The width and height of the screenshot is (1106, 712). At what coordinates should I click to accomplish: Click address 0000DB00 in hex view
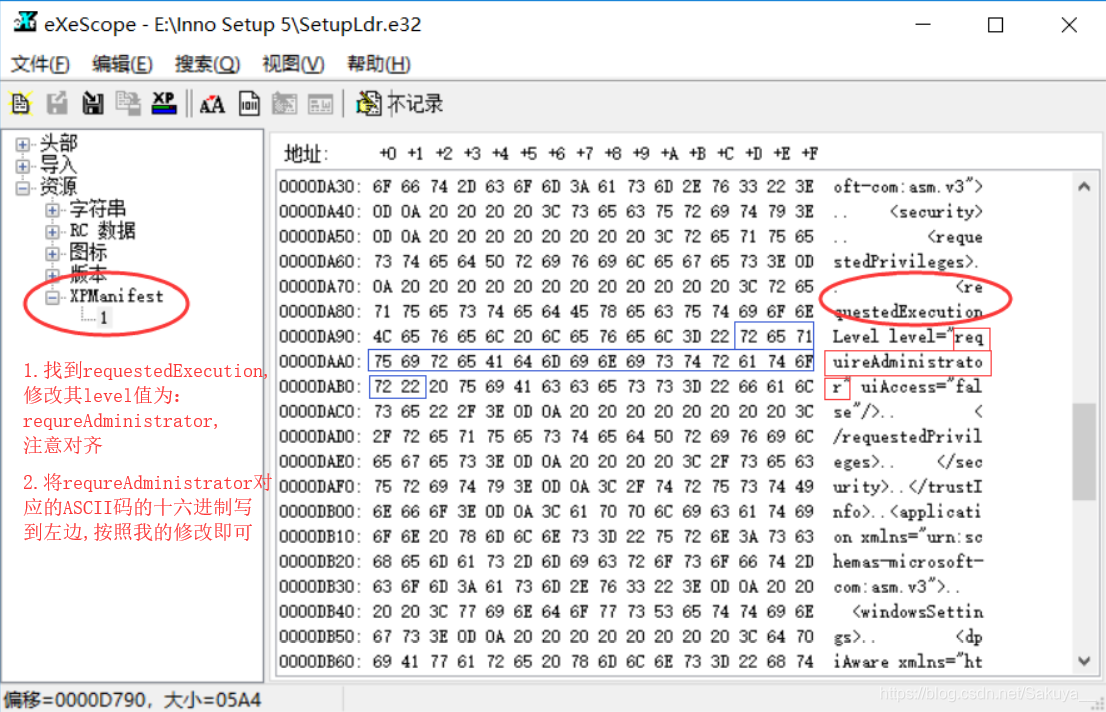click(320, 512)
